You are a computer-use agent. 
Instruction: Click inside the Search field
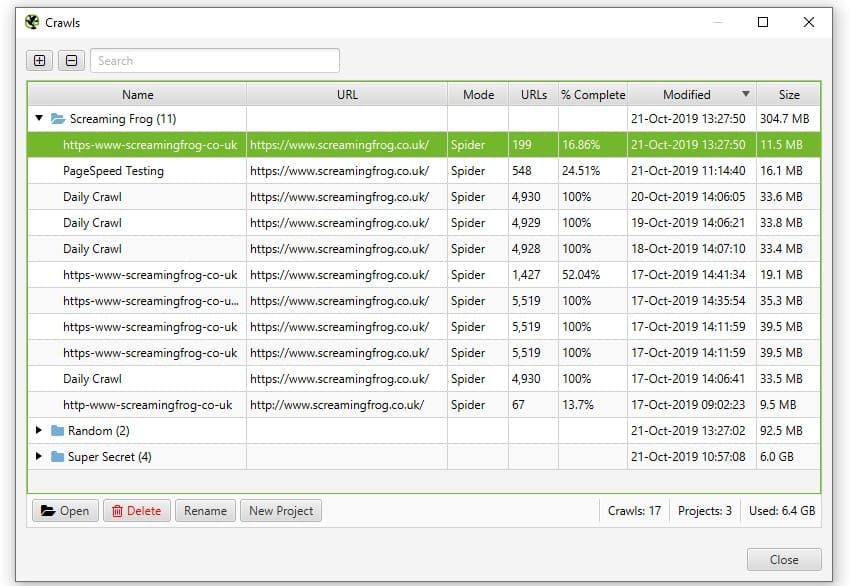[213, 60]
